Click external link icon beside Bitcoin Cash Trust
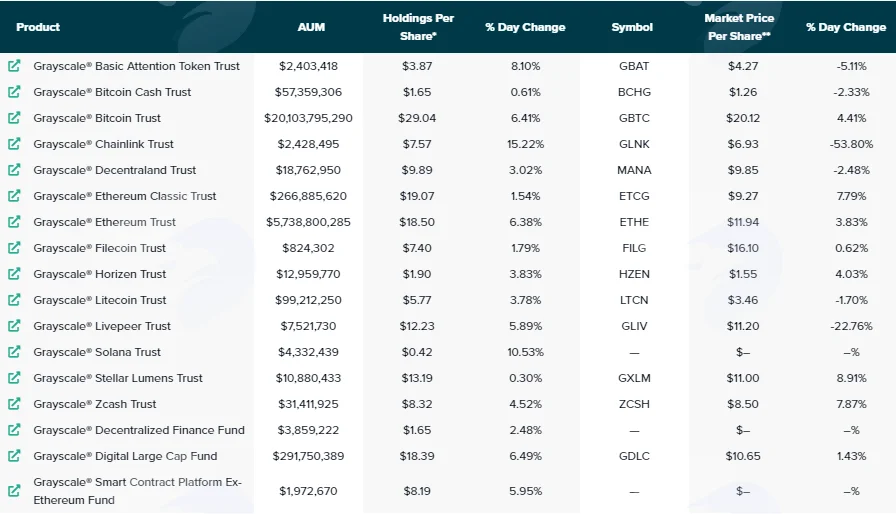 14,91
